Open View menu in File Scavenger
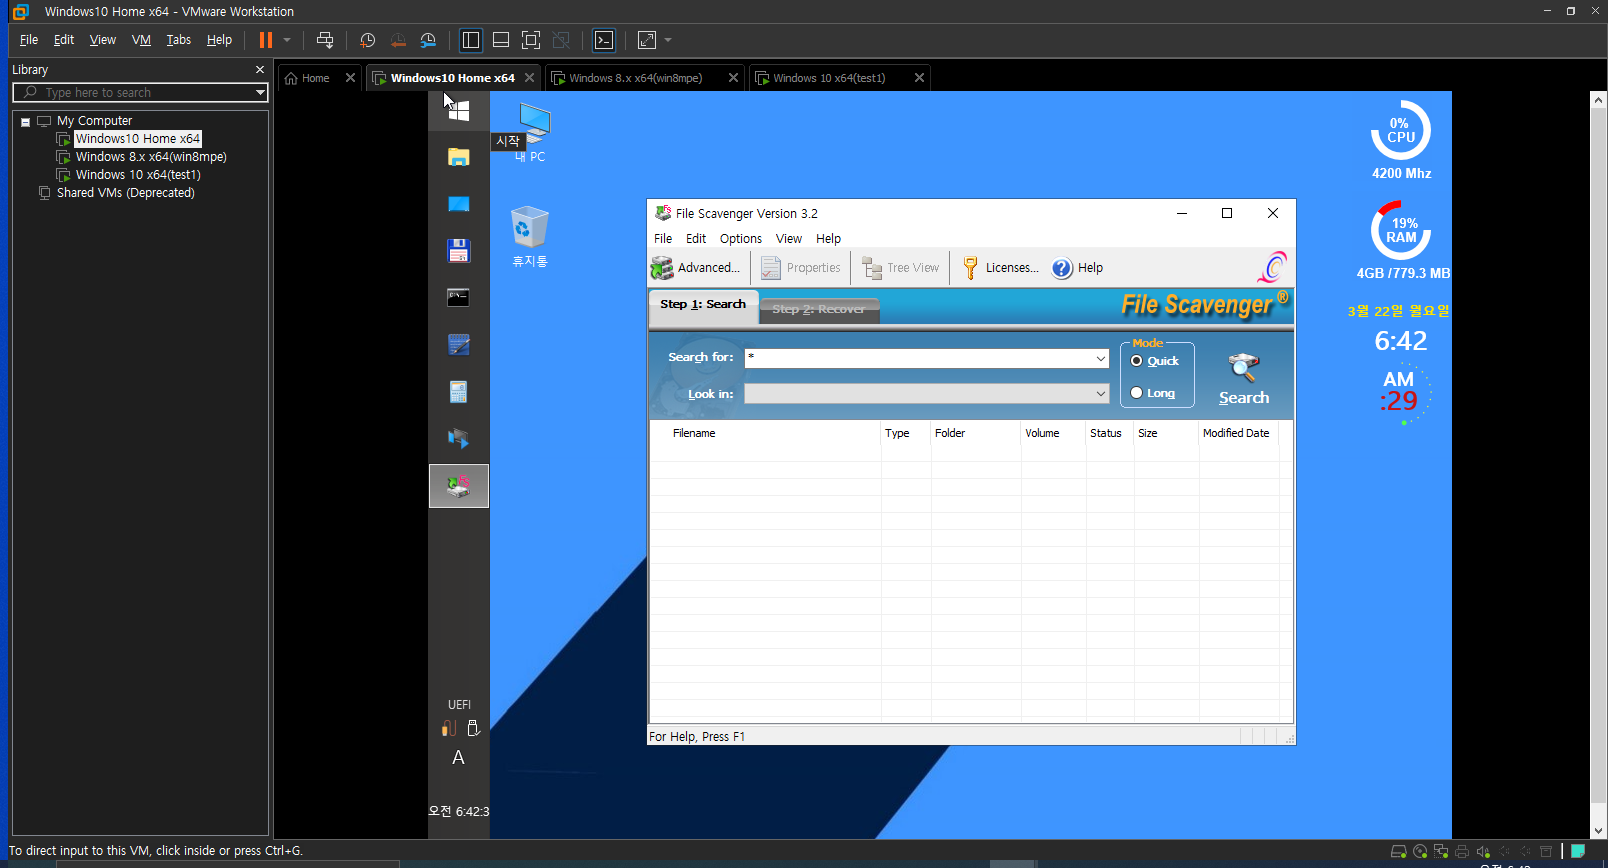Viewport: 1608px width, 868px height. [789, 239]
